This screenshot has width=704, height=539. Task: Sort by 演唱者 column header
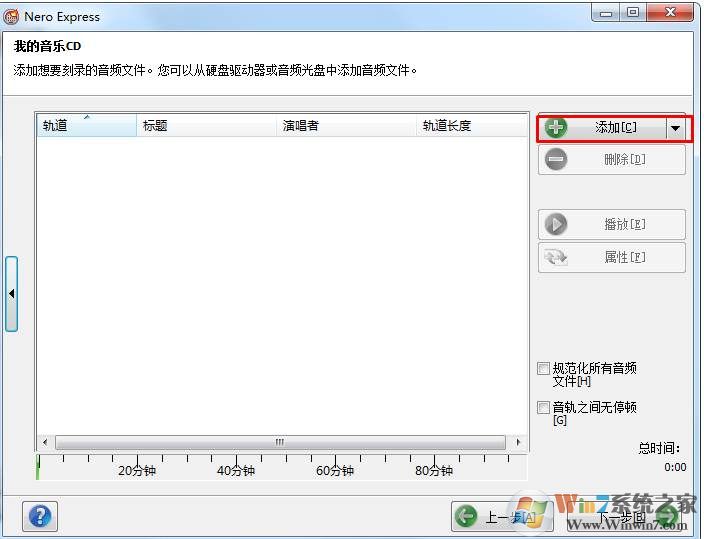pos(346,125)
